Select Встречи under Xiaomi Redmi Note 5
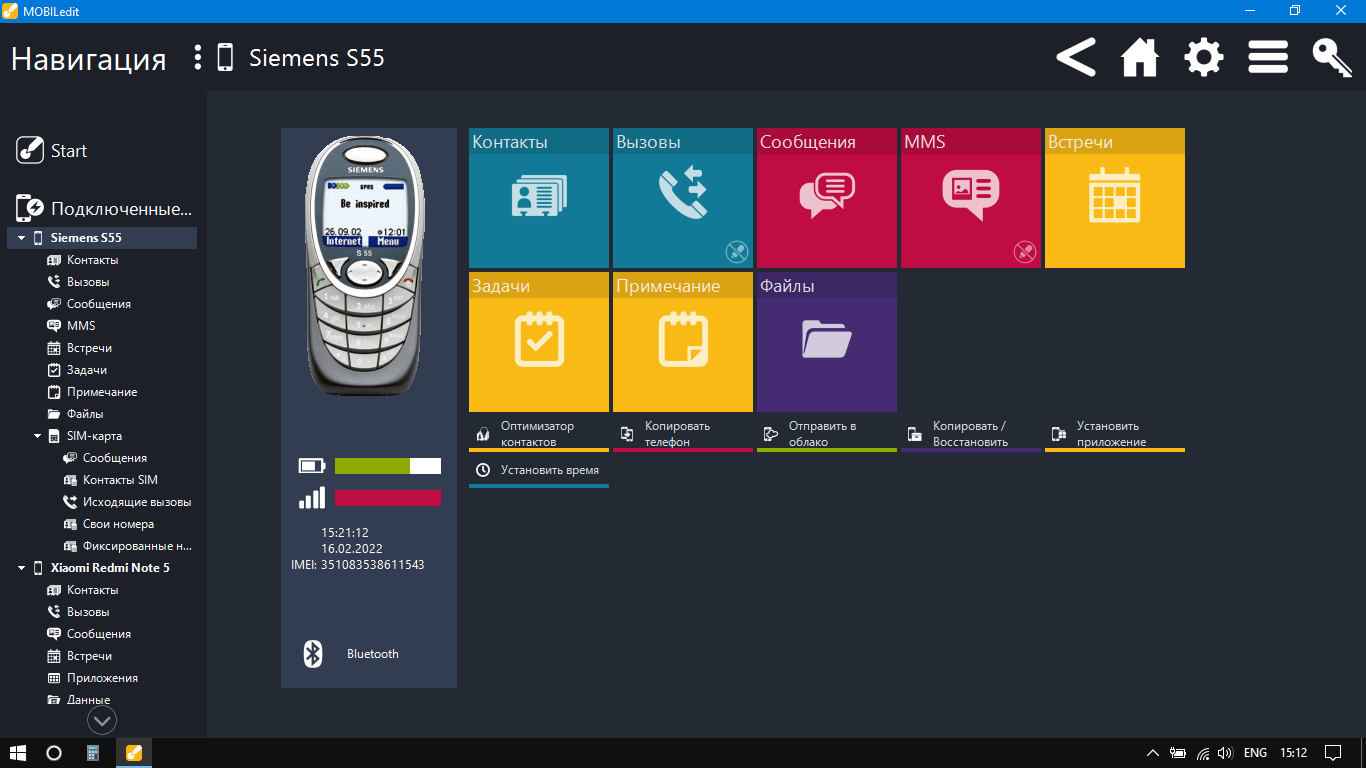The height and width of the screenshot is (768, 1366). (79, 656)
